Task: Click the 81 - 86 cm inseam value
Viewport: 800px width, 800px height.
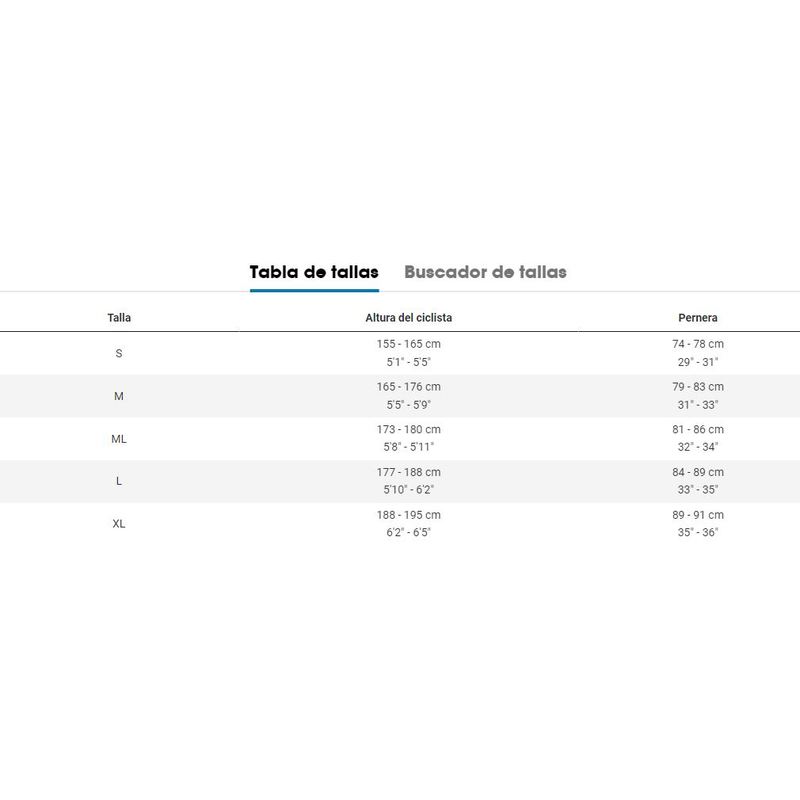Action: click(697, 429)
